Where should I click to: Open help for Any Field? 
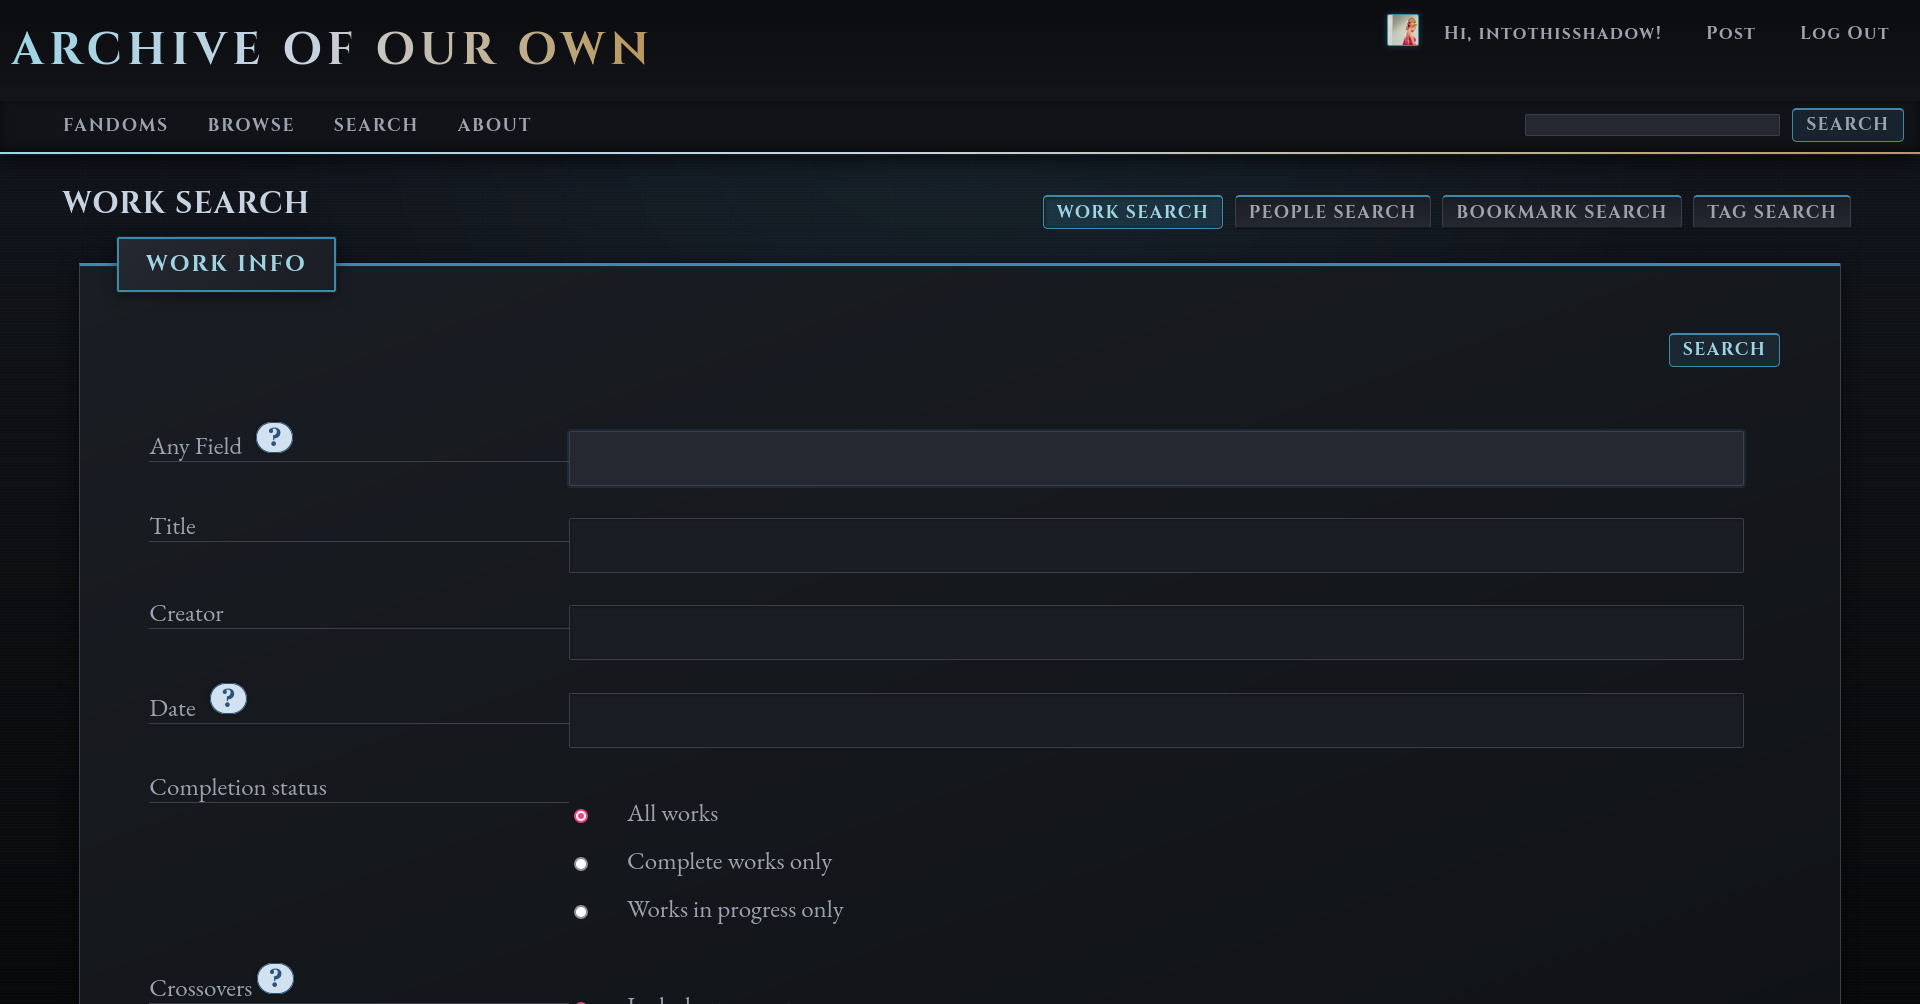pos(274,437)
